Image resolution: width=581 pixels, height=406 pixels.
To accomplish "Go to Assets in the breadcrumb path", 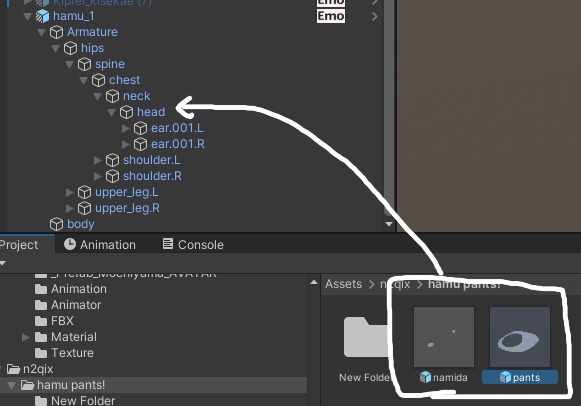I will click(343, 284).
